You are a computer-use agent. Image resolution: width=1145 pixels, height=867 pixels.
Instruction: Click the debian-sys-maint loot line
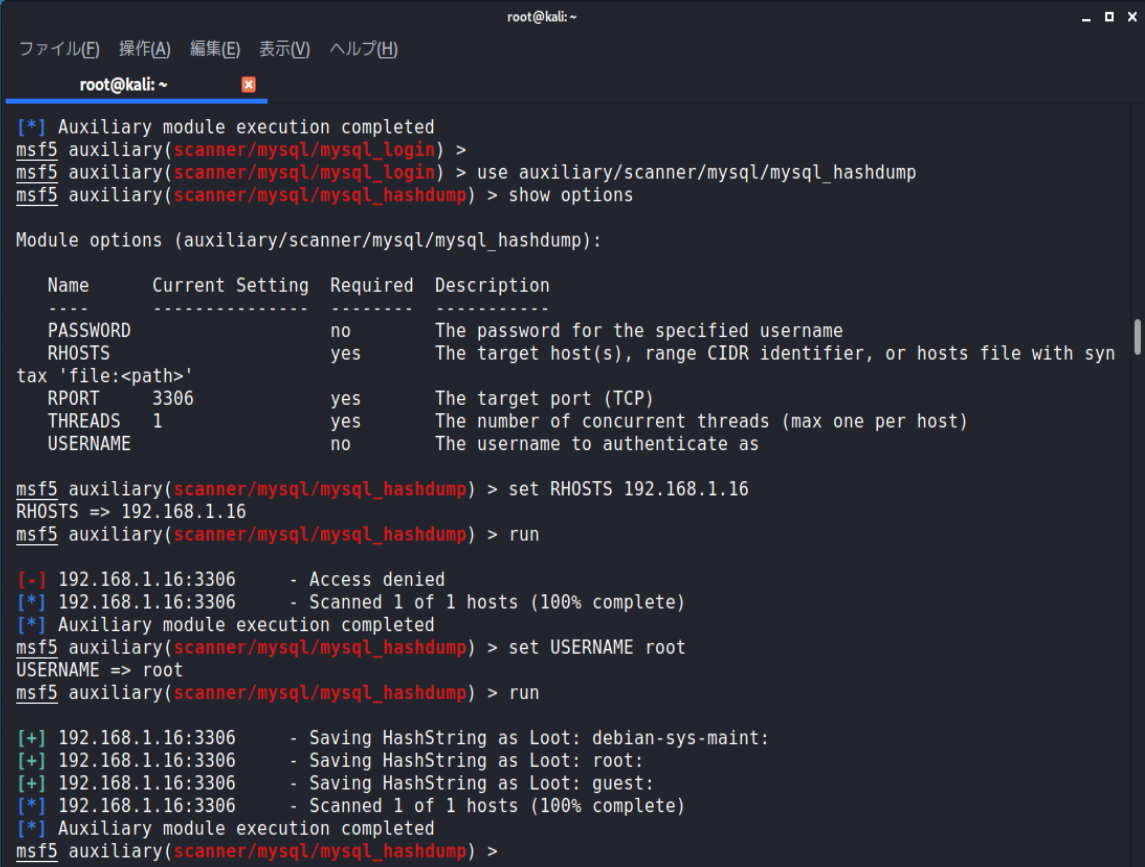click(x=393, y=738)
